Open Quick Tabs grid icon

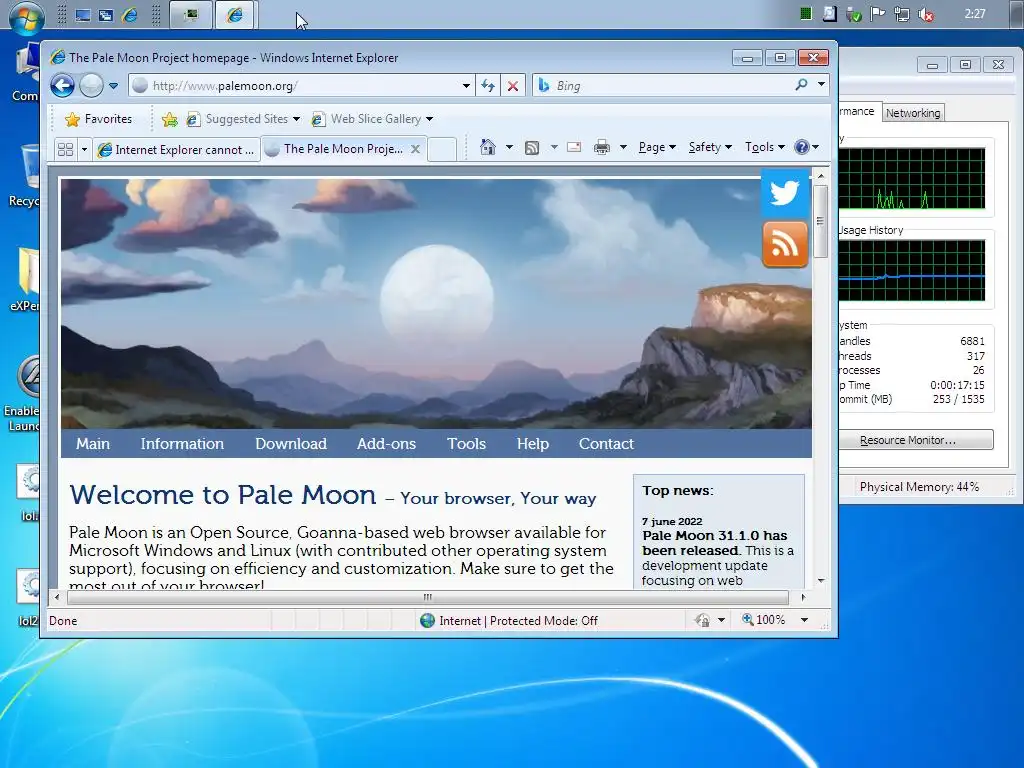[65, 150]
